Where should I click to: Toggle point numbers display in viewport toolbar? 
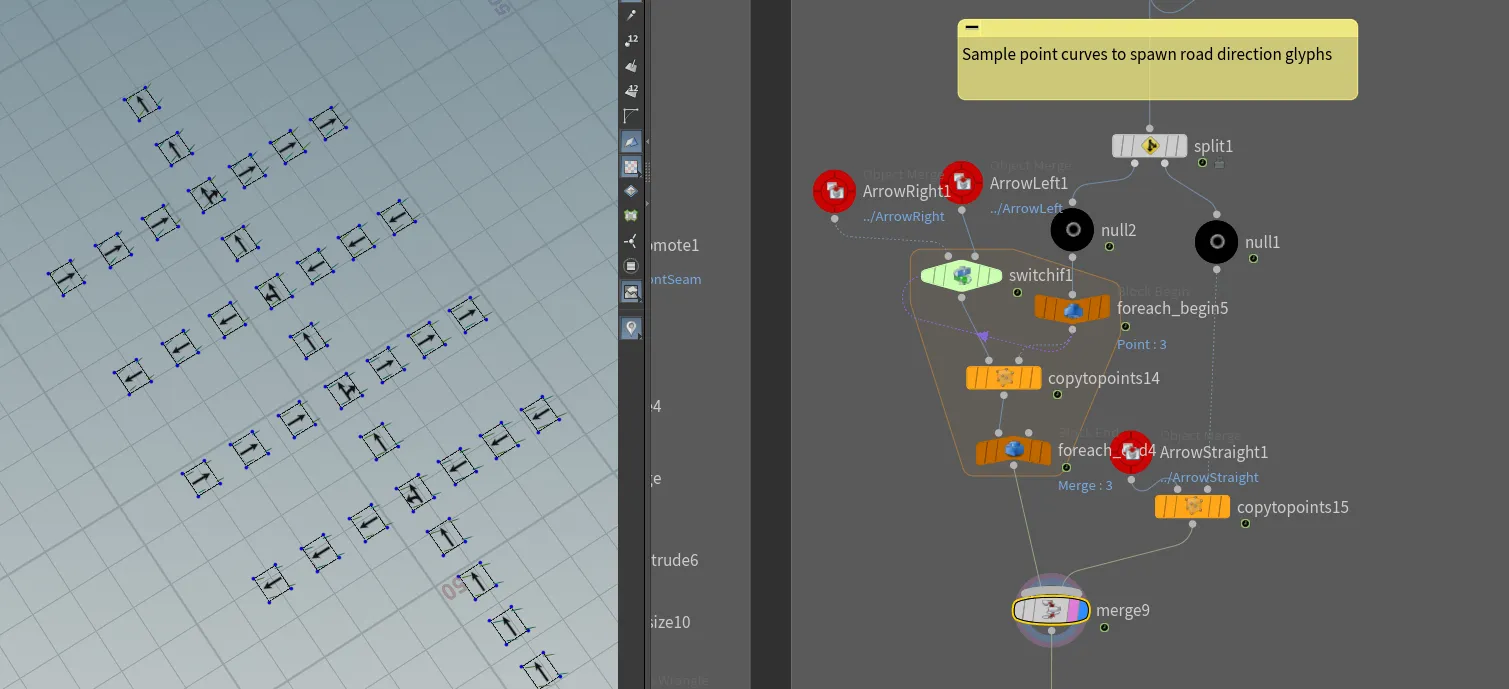pos(631,40)
